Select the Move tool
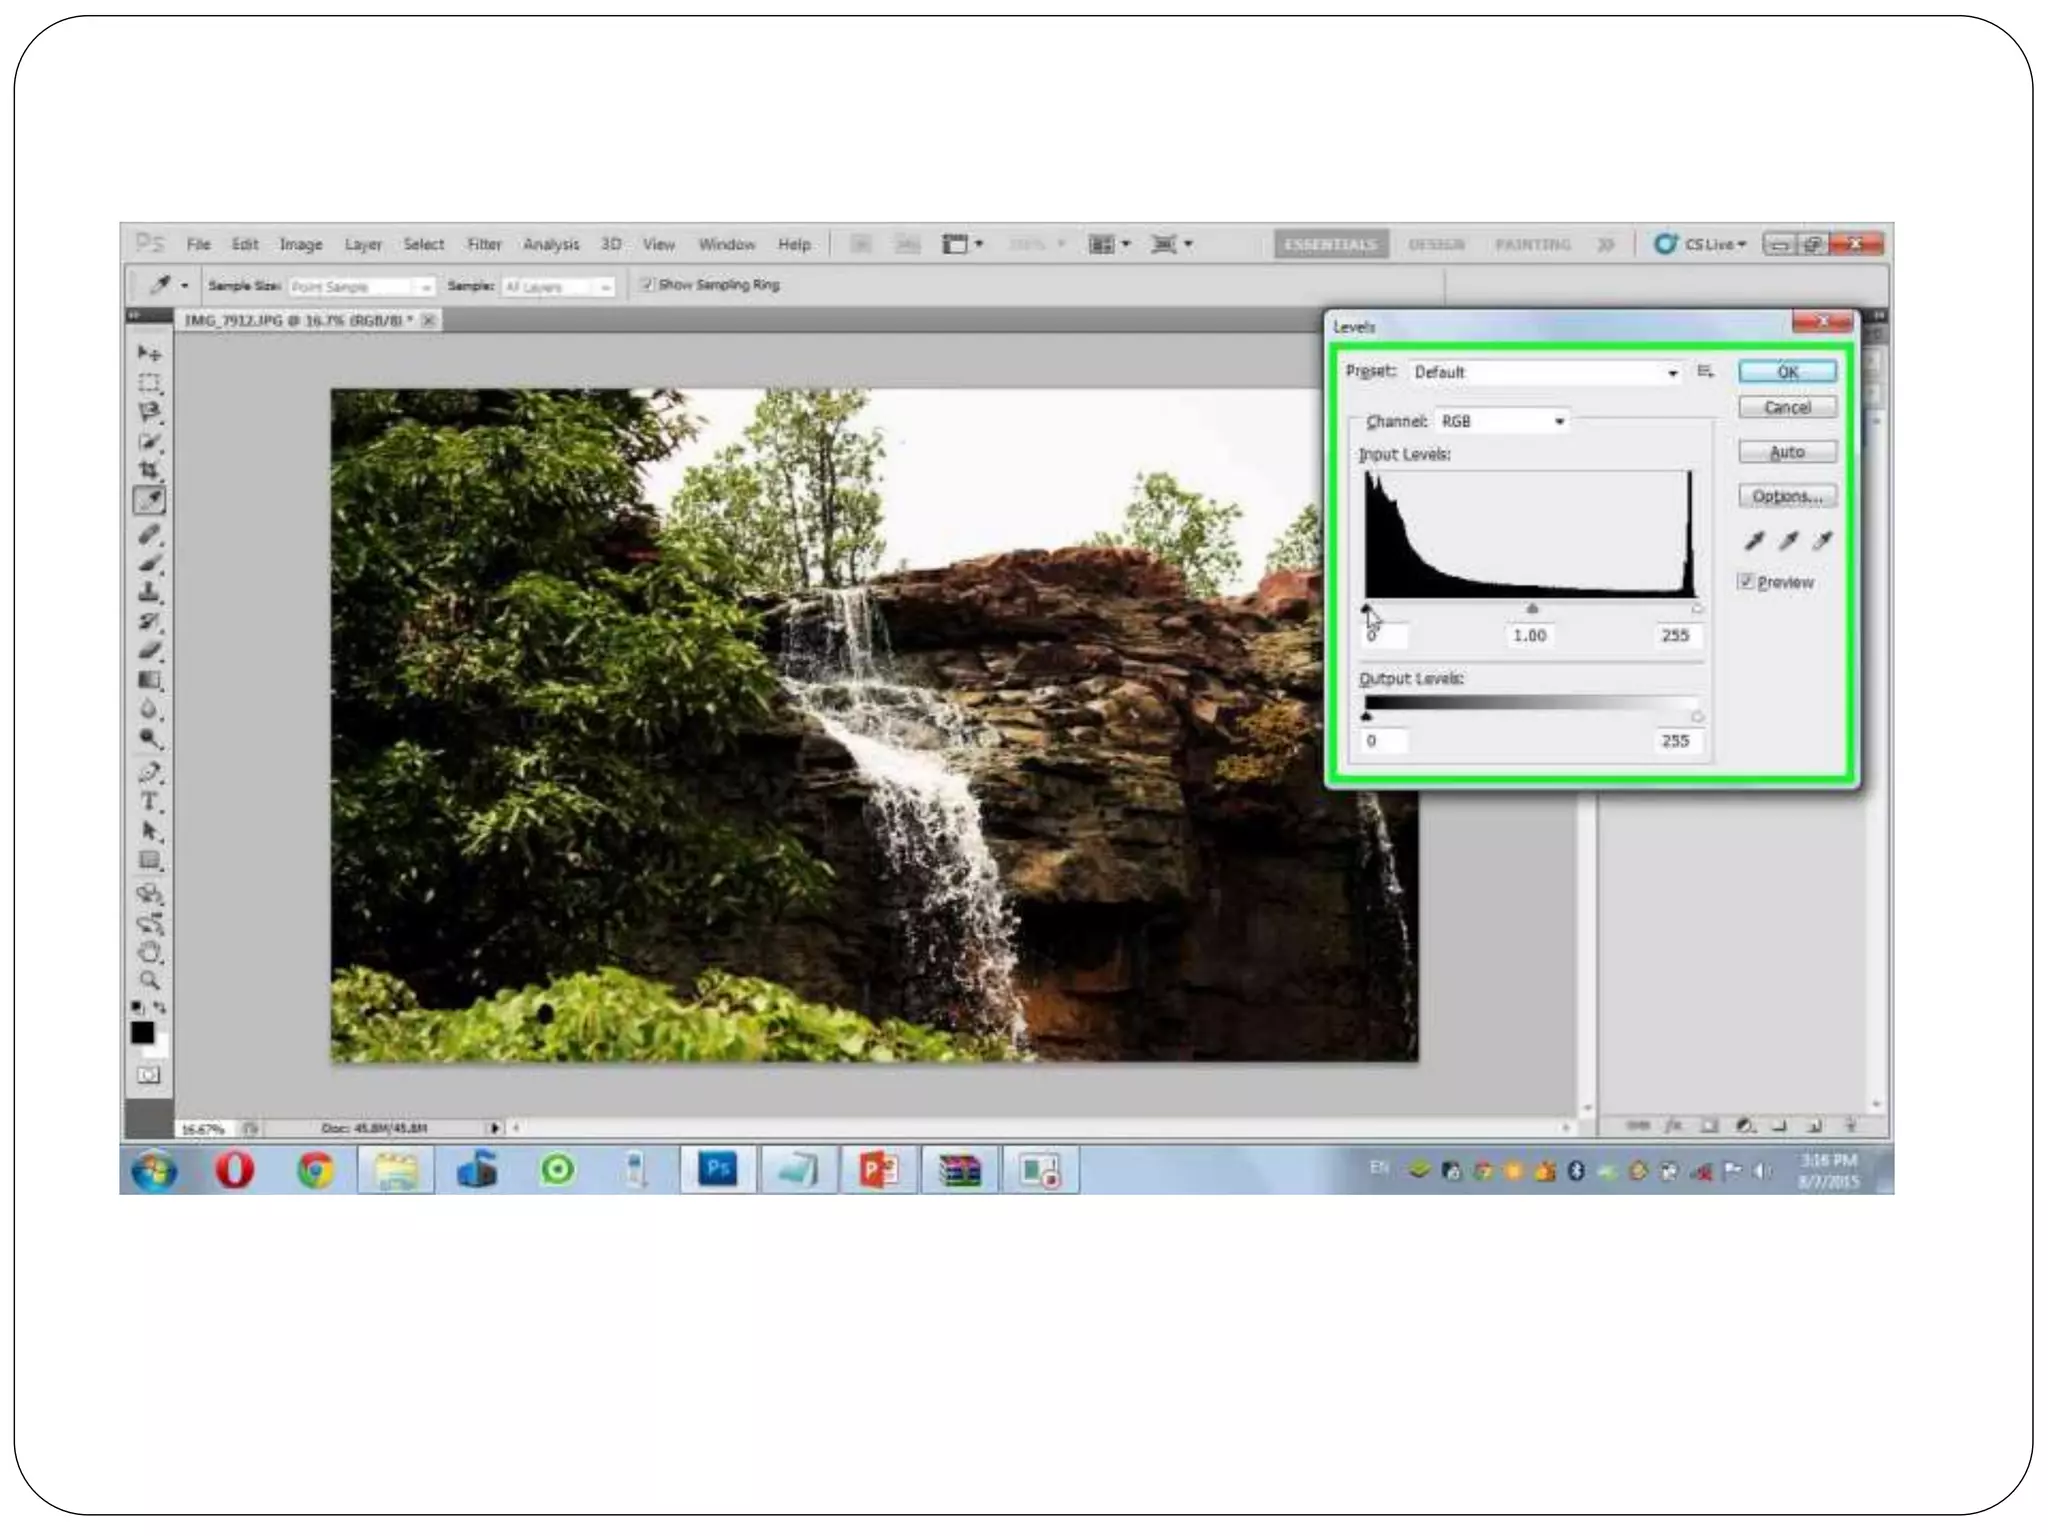This screenshot has height=1536, width=2048. [x=149, y=353]
